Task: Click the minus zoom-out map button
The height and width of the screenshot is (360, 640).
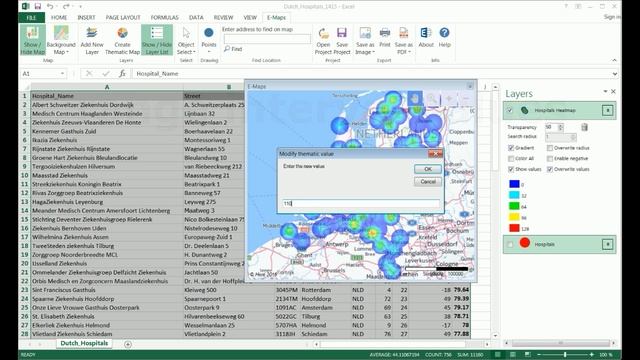Action: click(x=466, y=99)
